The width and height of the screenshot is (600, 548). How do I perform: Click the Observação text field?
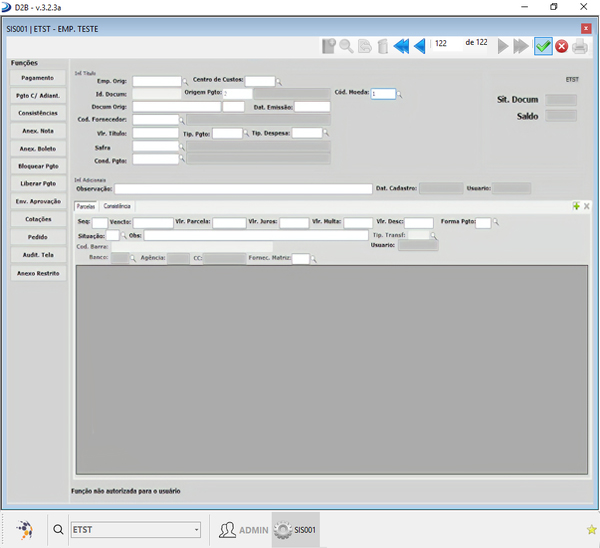[x=243, y=189]
